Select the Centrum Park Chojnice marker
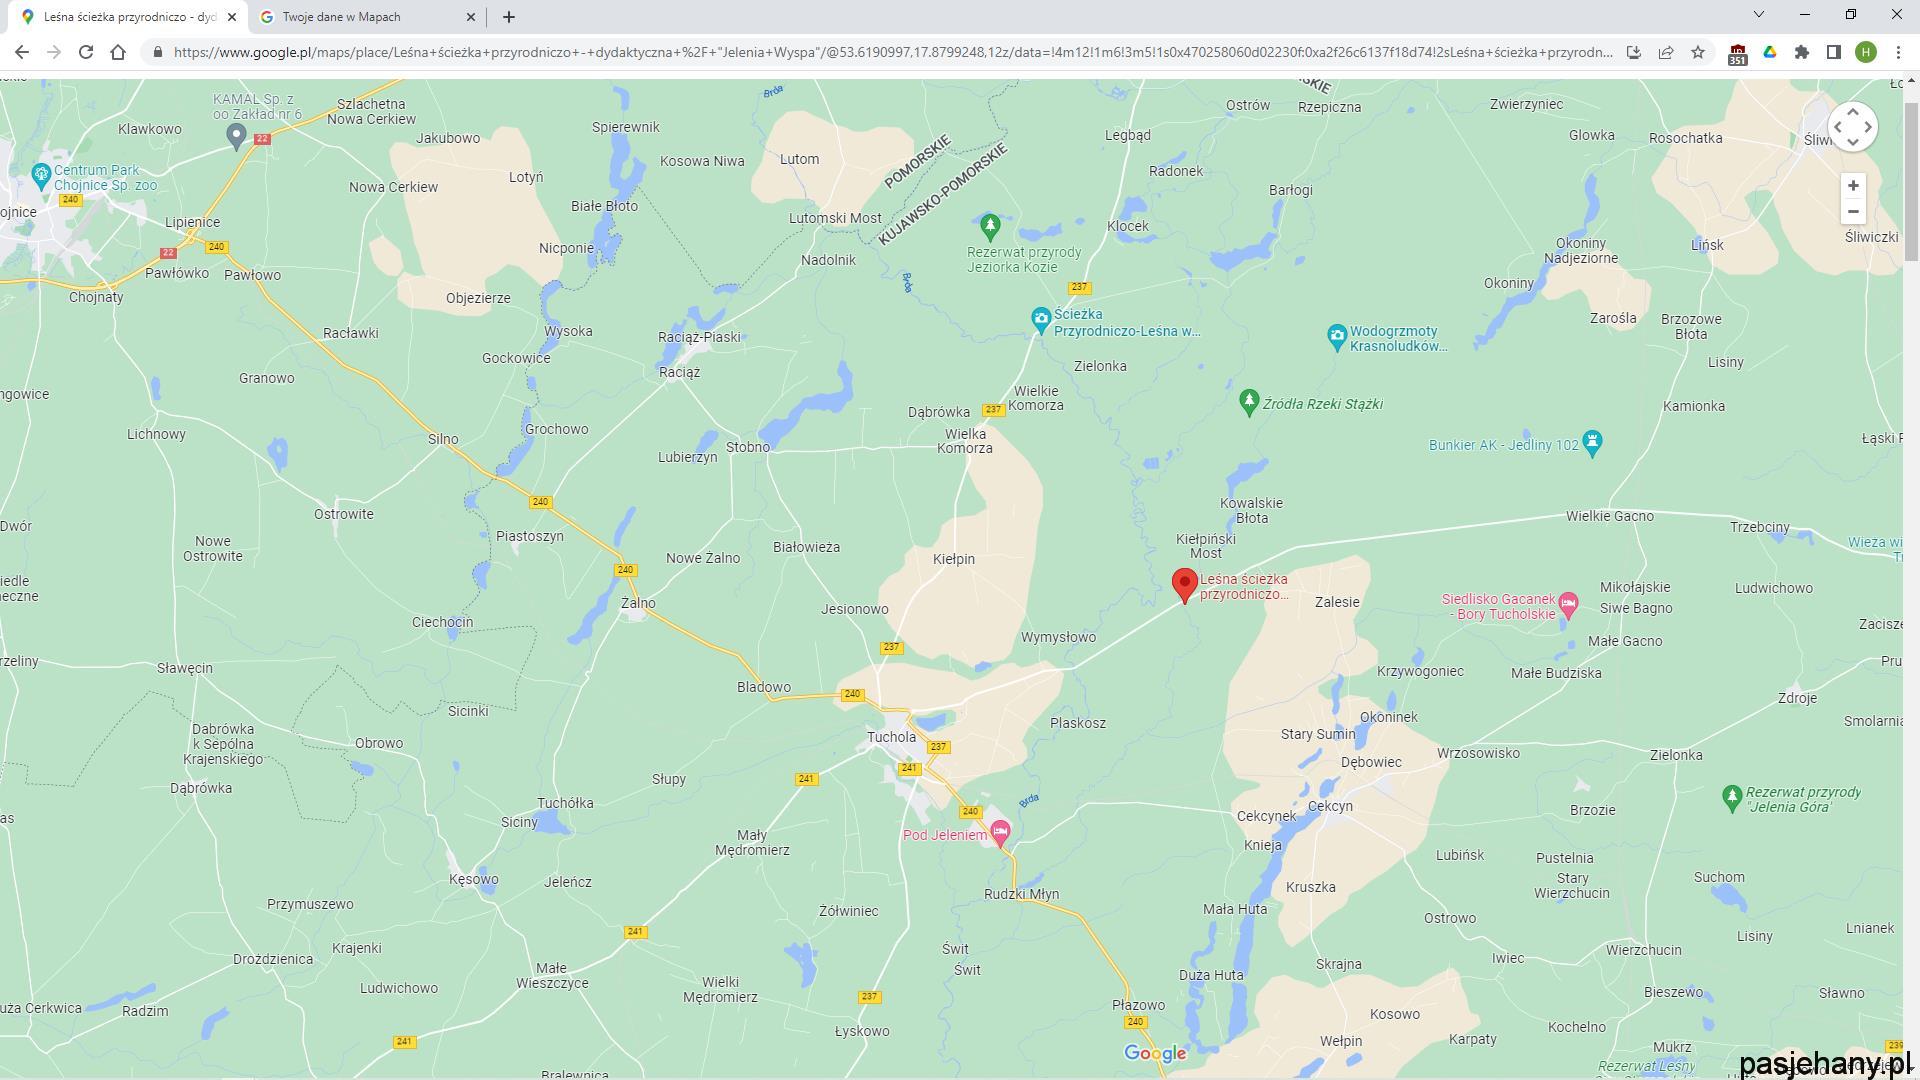 tap(41, 176)
